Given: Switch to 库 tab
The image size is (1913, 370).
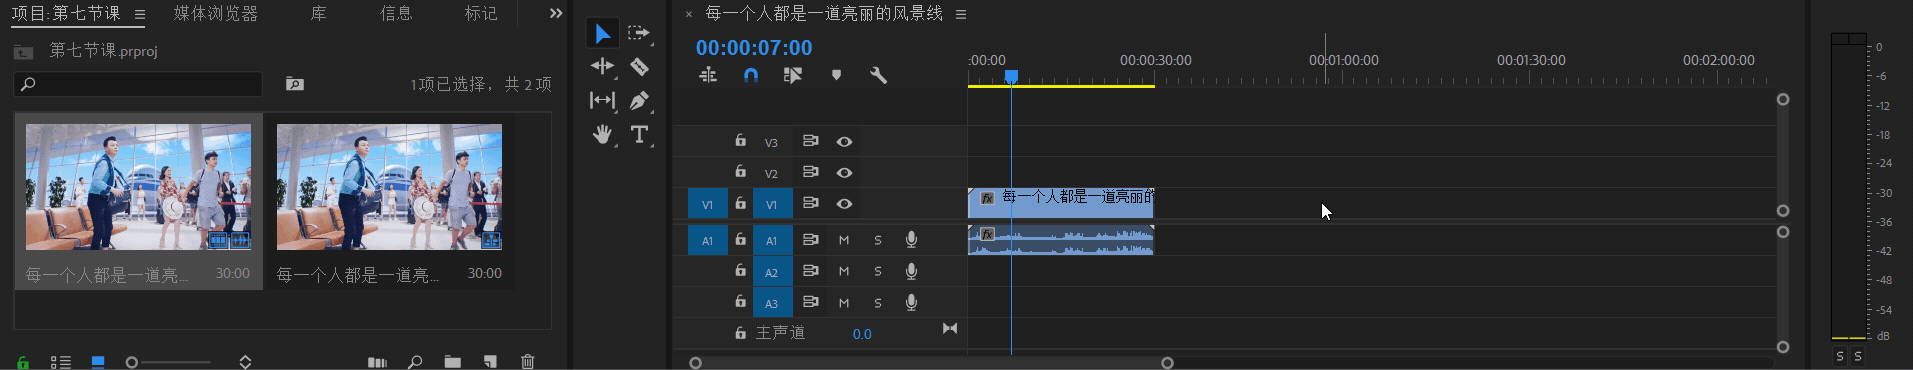Looking at the screenshot, I should coord(319,13).
